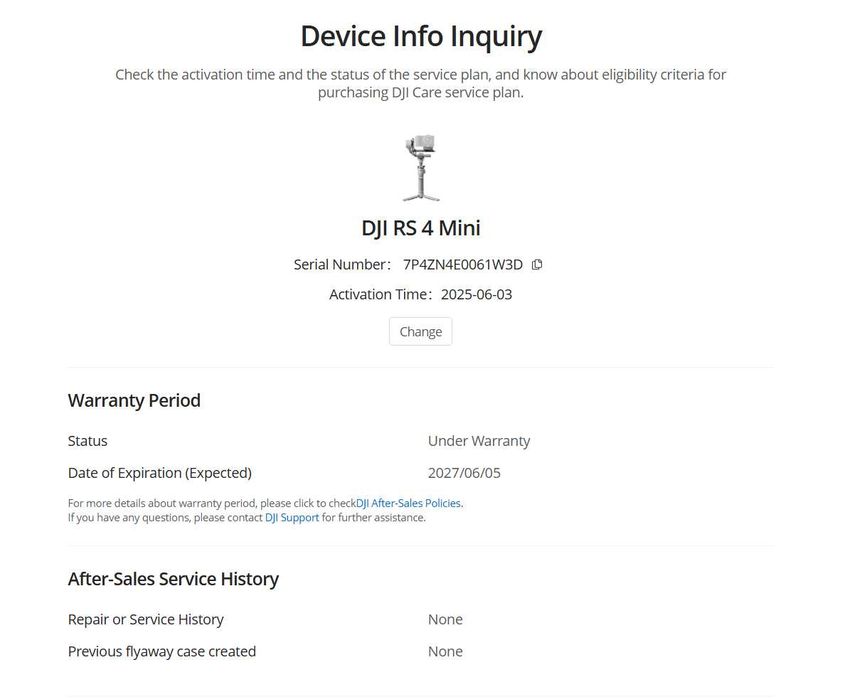The image size is (845, 699).
Task: Click the None value for flyaway case
Action: tap(445, 651)
